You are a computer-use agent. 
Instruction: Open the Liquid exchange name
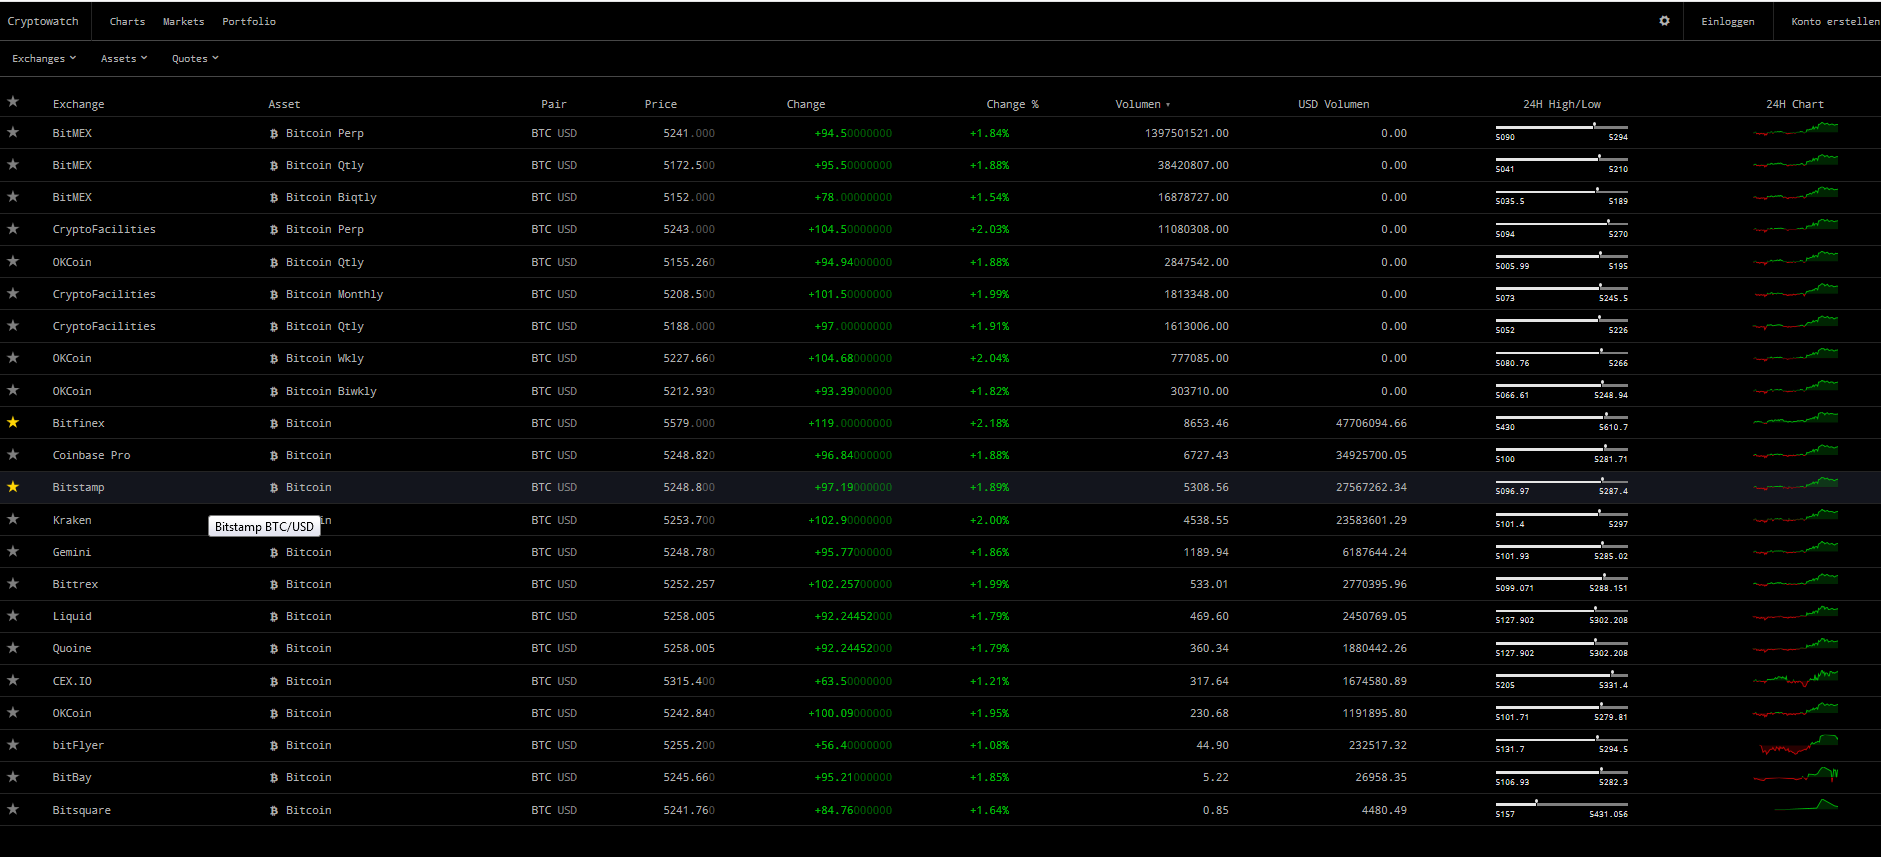[72, 616]
